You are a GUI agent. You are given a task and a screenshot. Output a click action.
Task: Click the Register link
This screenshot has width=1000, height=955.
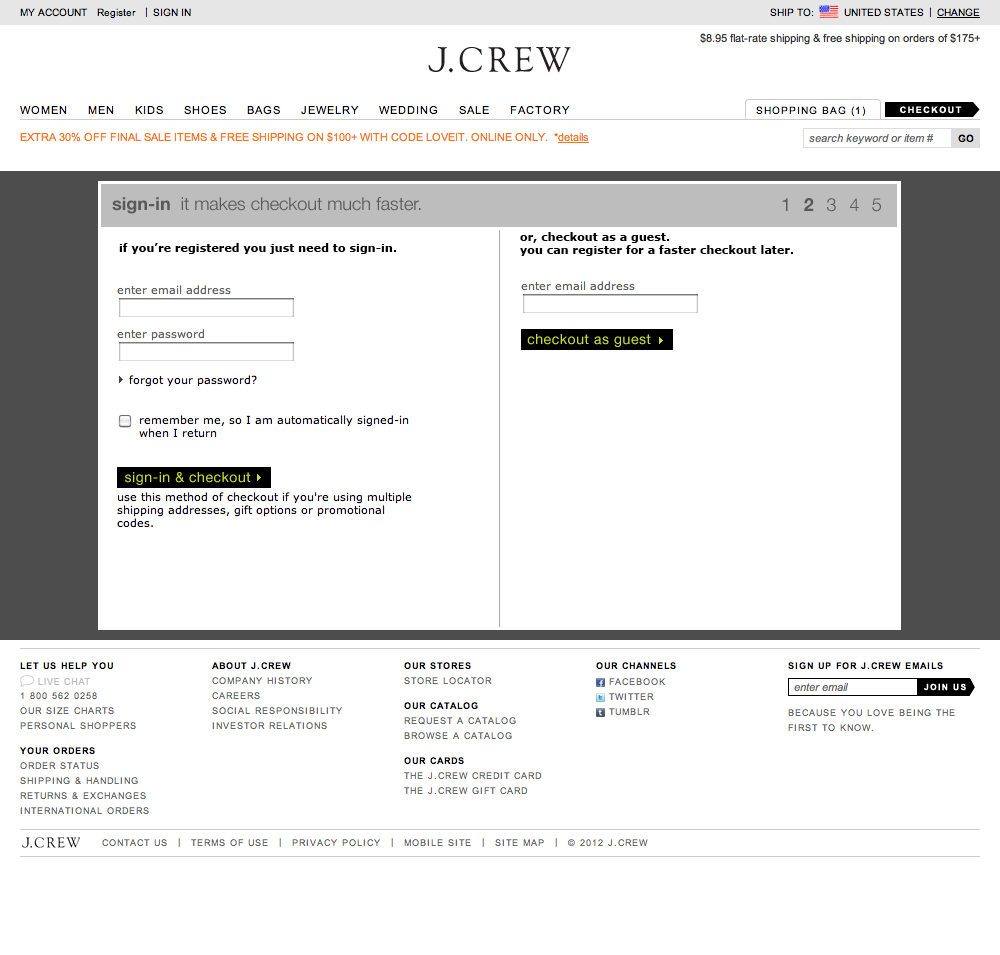click(x=116, y=12)
